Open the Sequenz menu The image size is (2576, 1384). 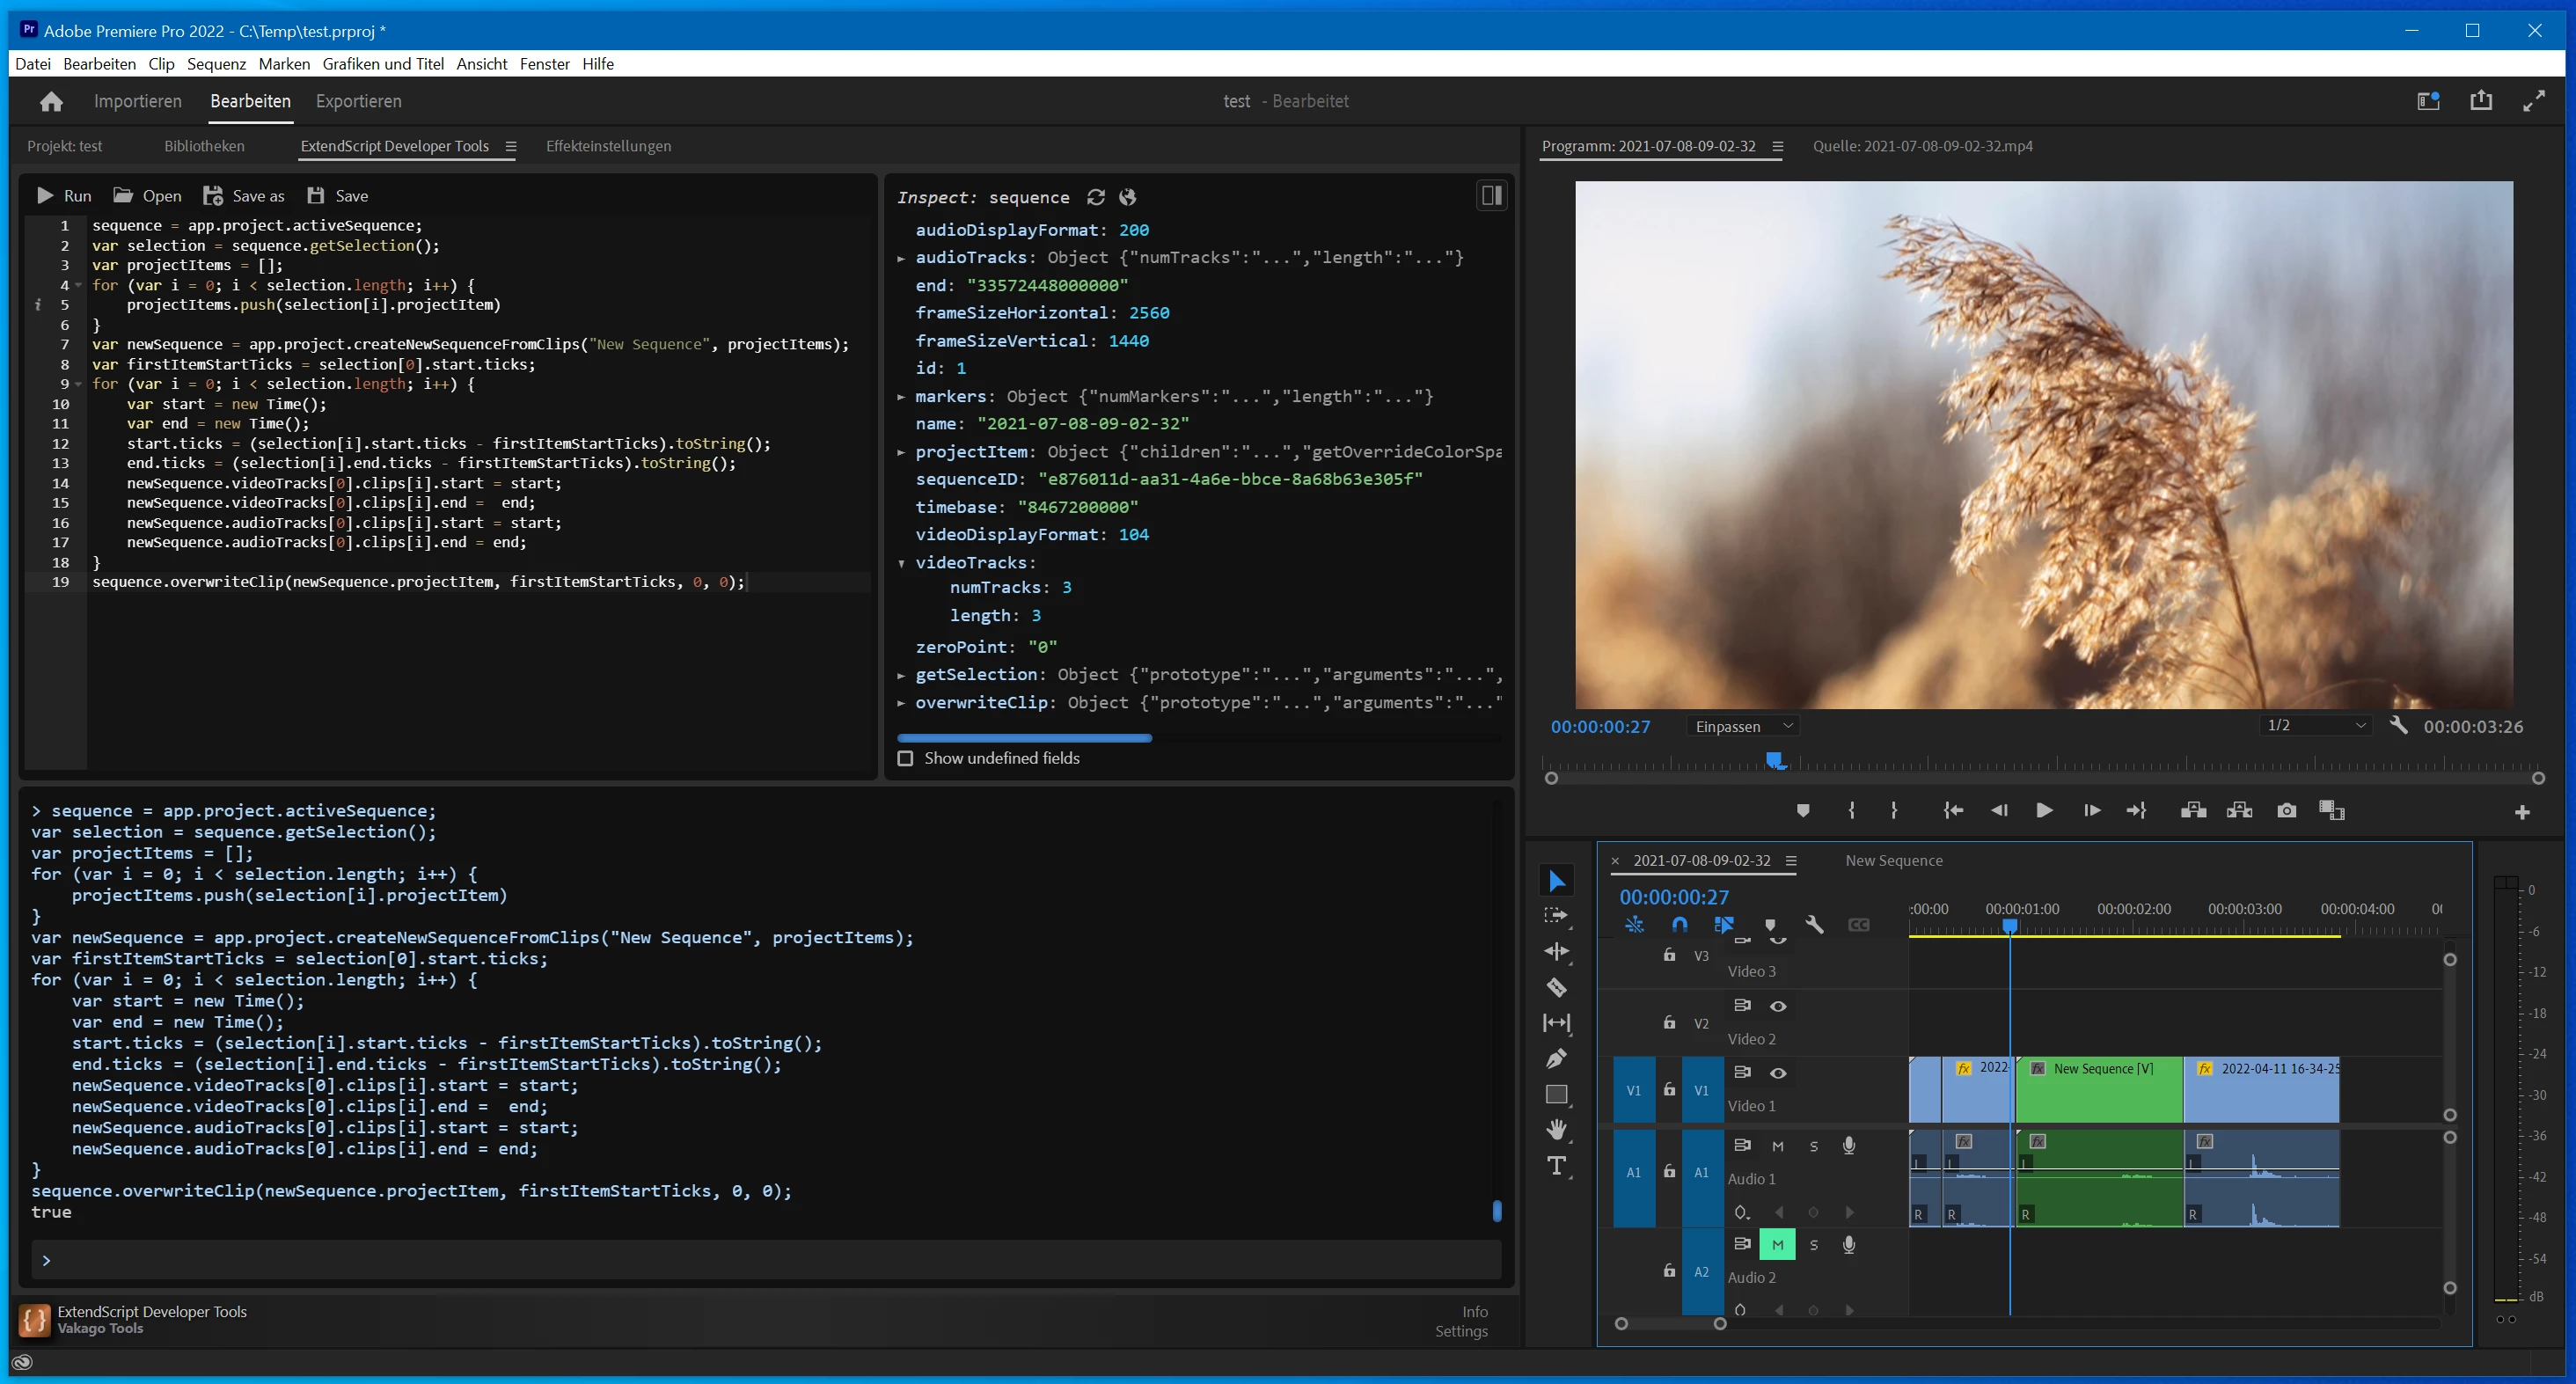(x=216, y=64)
